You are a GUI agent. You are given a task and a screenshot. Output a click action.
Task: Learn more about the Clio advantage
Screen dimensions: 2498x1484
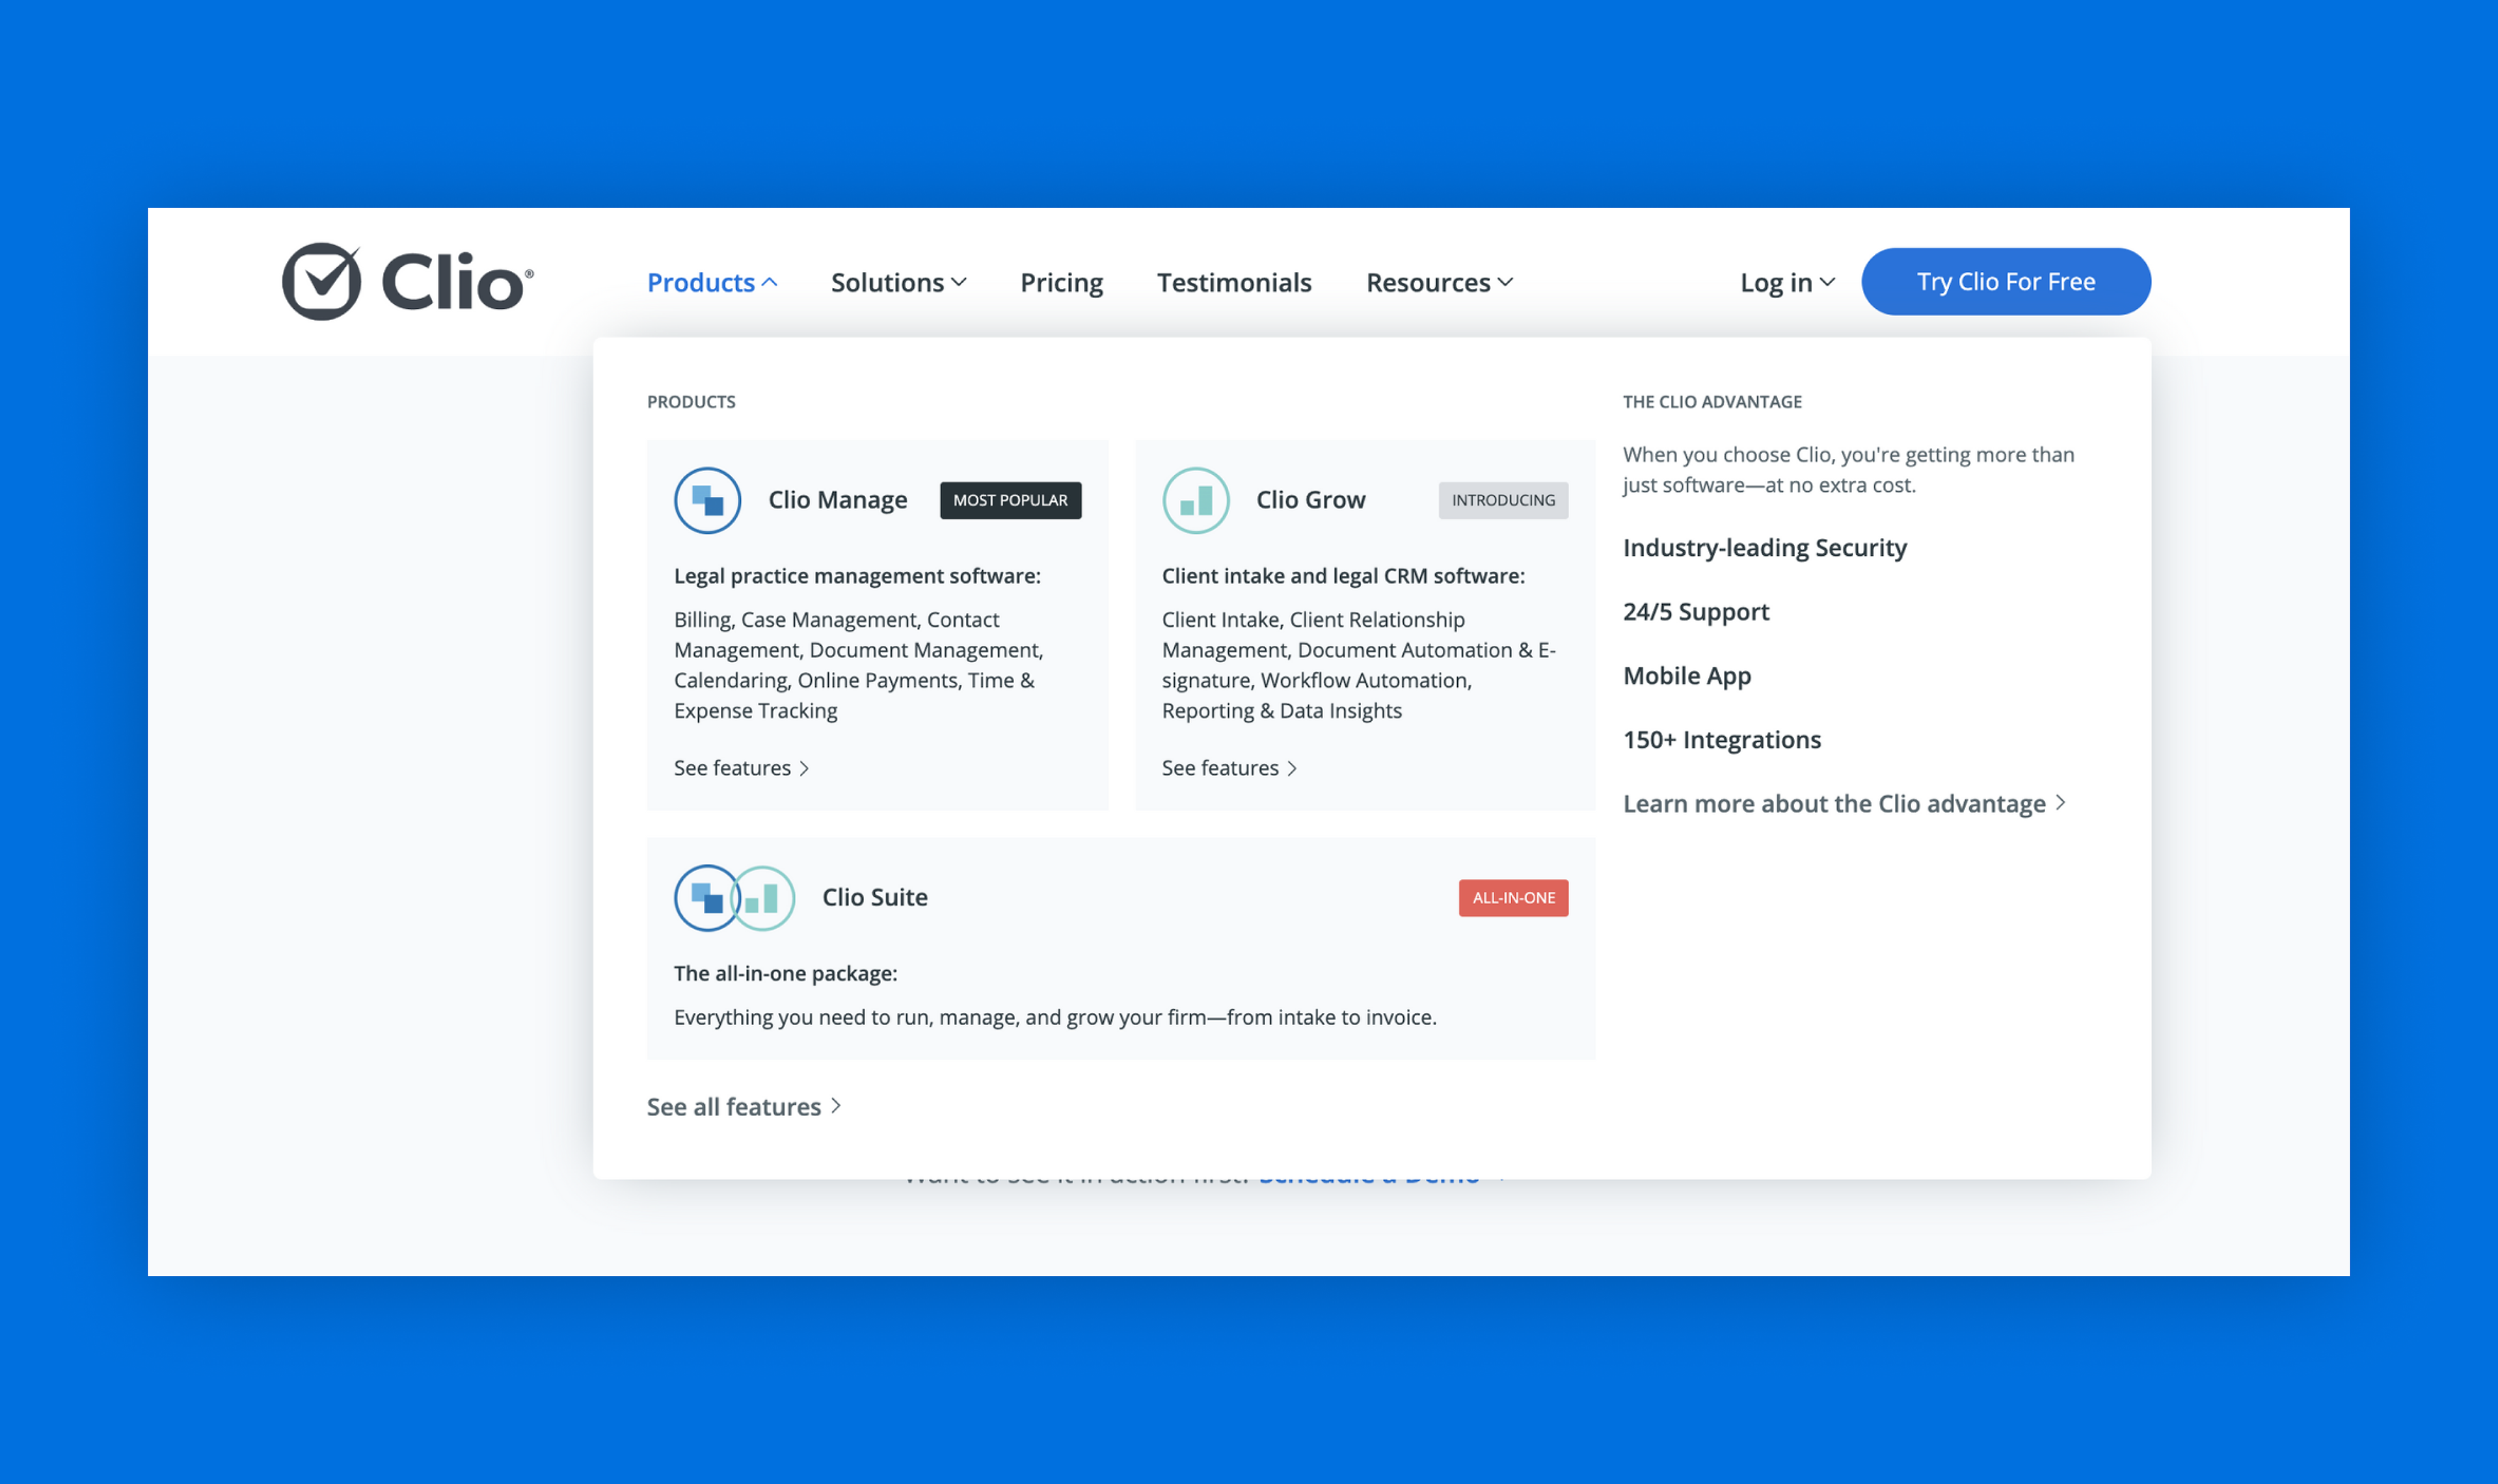tap(1844, 804)
